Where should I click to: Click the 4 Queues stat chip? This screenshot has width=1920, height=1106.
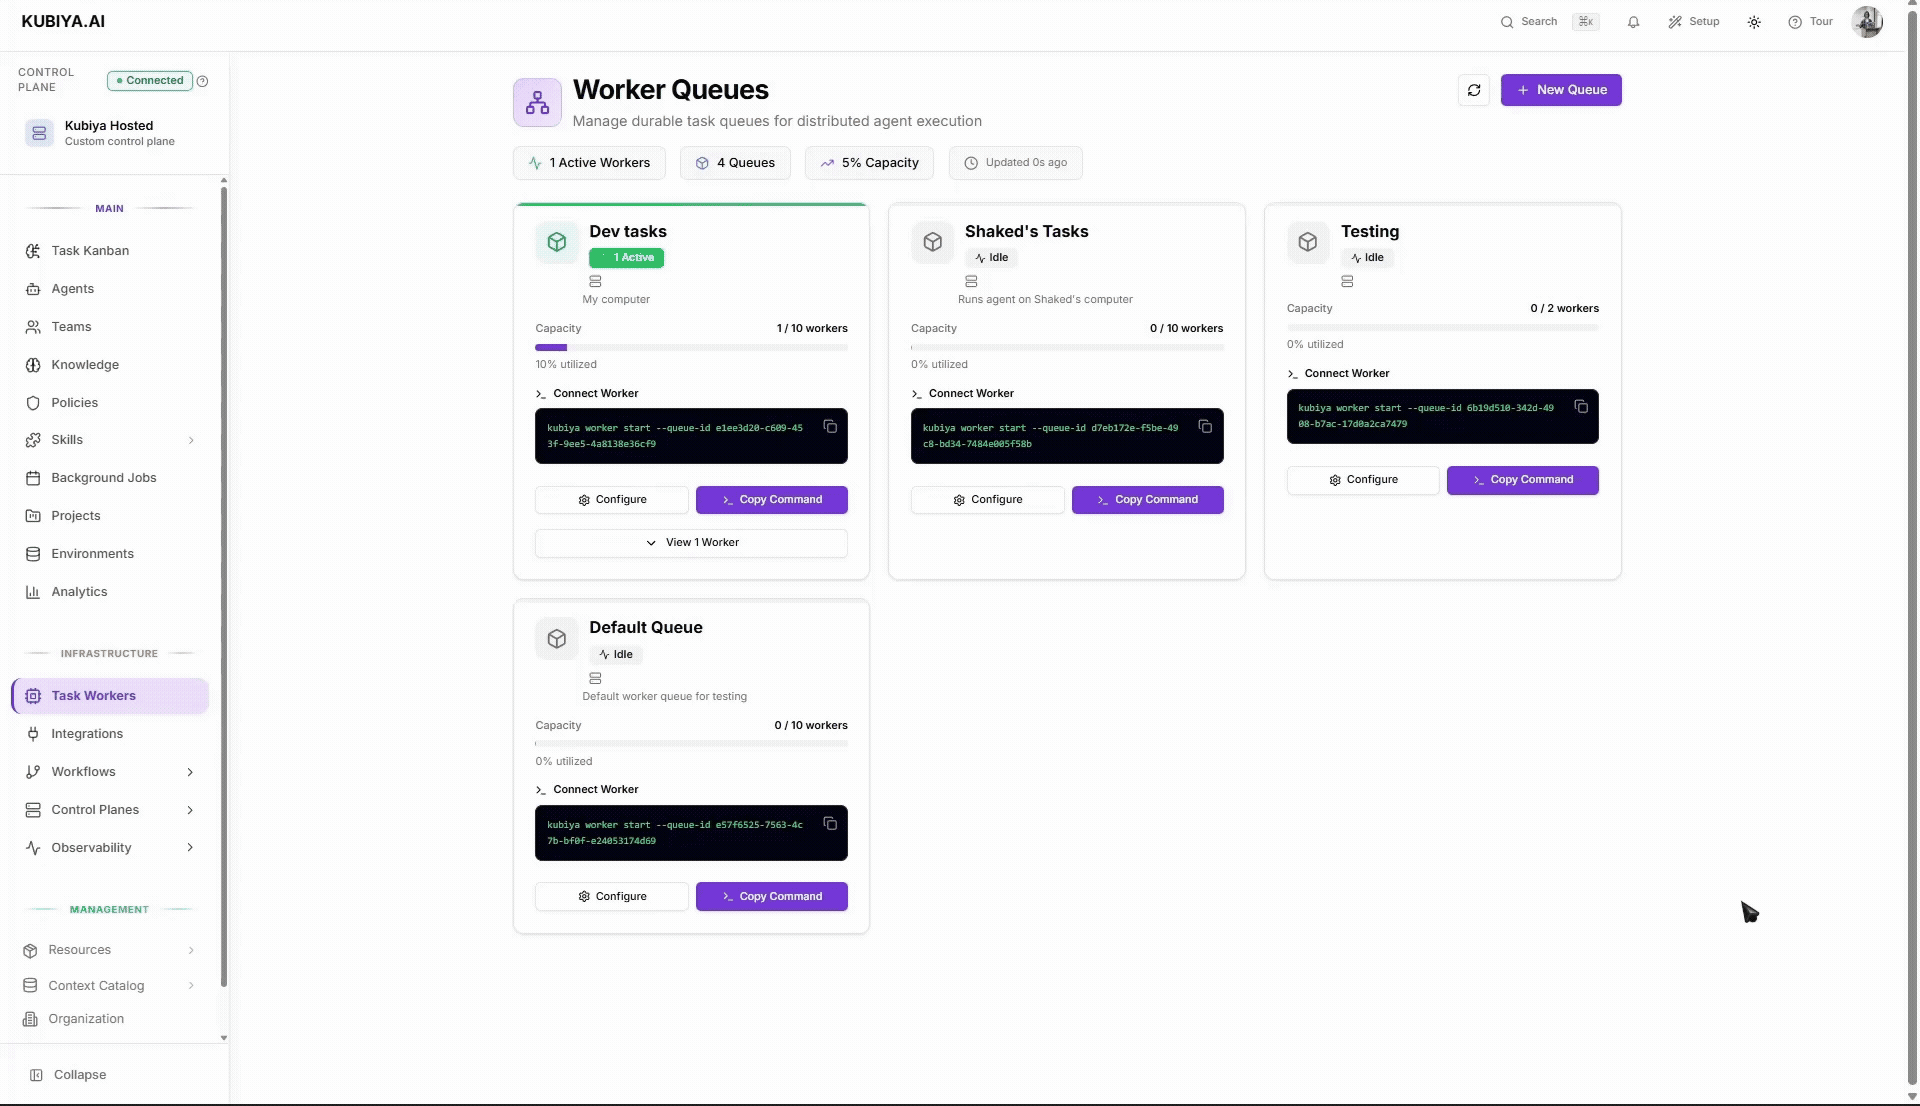coord(735,162)
